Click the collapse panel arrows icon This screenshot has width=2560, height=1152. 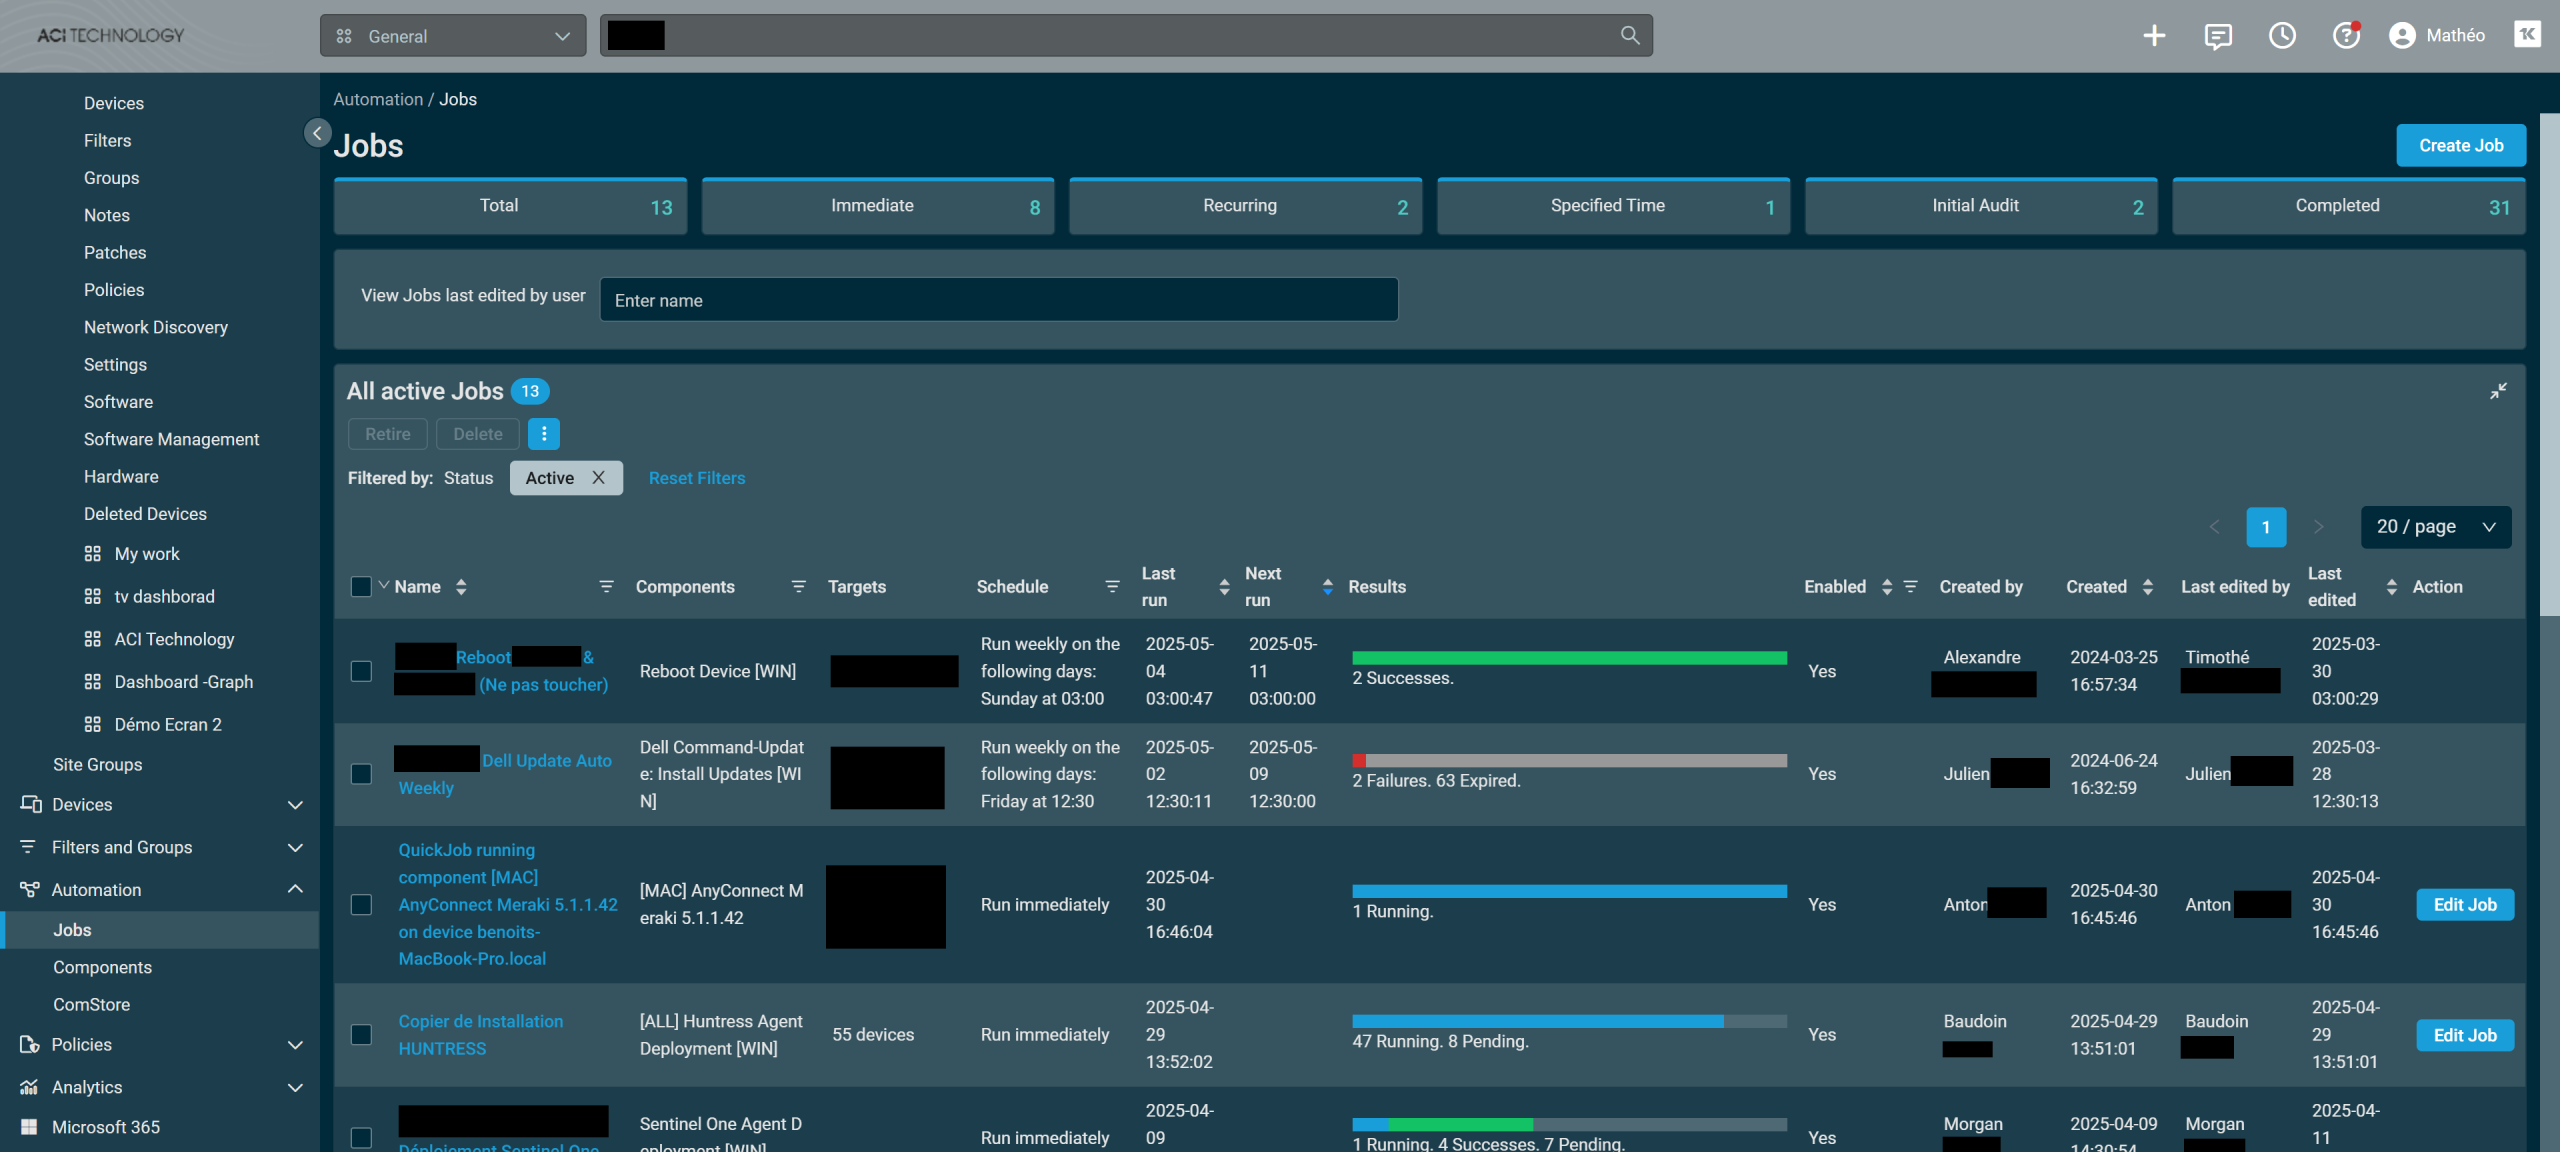2498,391
